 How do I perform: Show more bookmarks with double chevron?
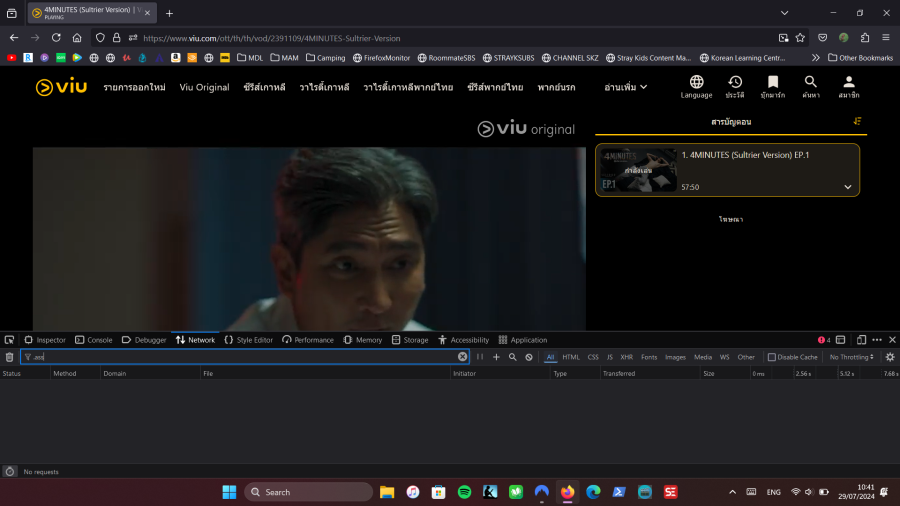pyautogui.click(x=815, y=57)
